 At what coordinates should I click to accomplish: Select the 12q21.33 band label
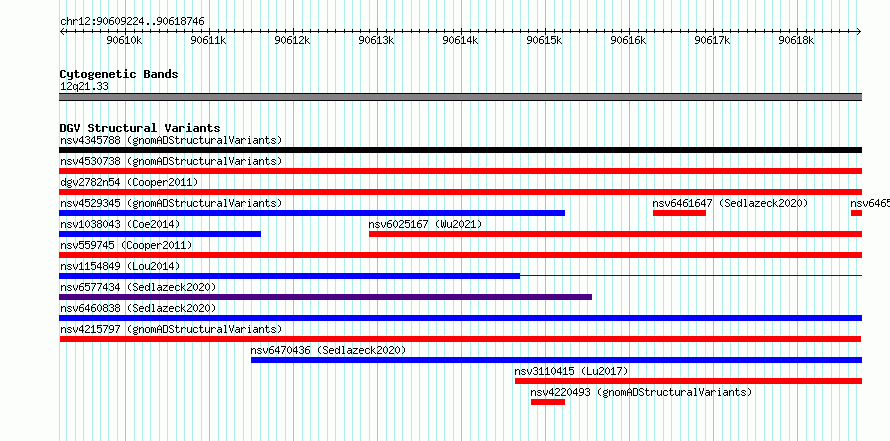click(84, 87)
